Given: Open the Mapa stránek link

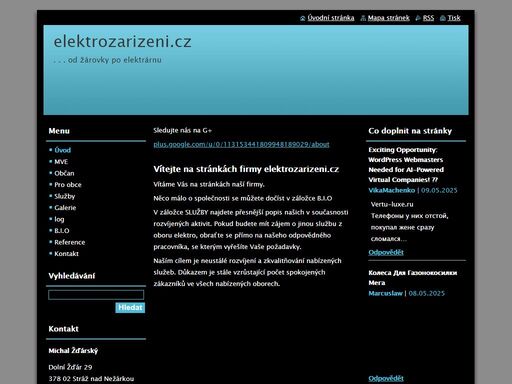Looking at the screenshot, I should pos(388,18).
